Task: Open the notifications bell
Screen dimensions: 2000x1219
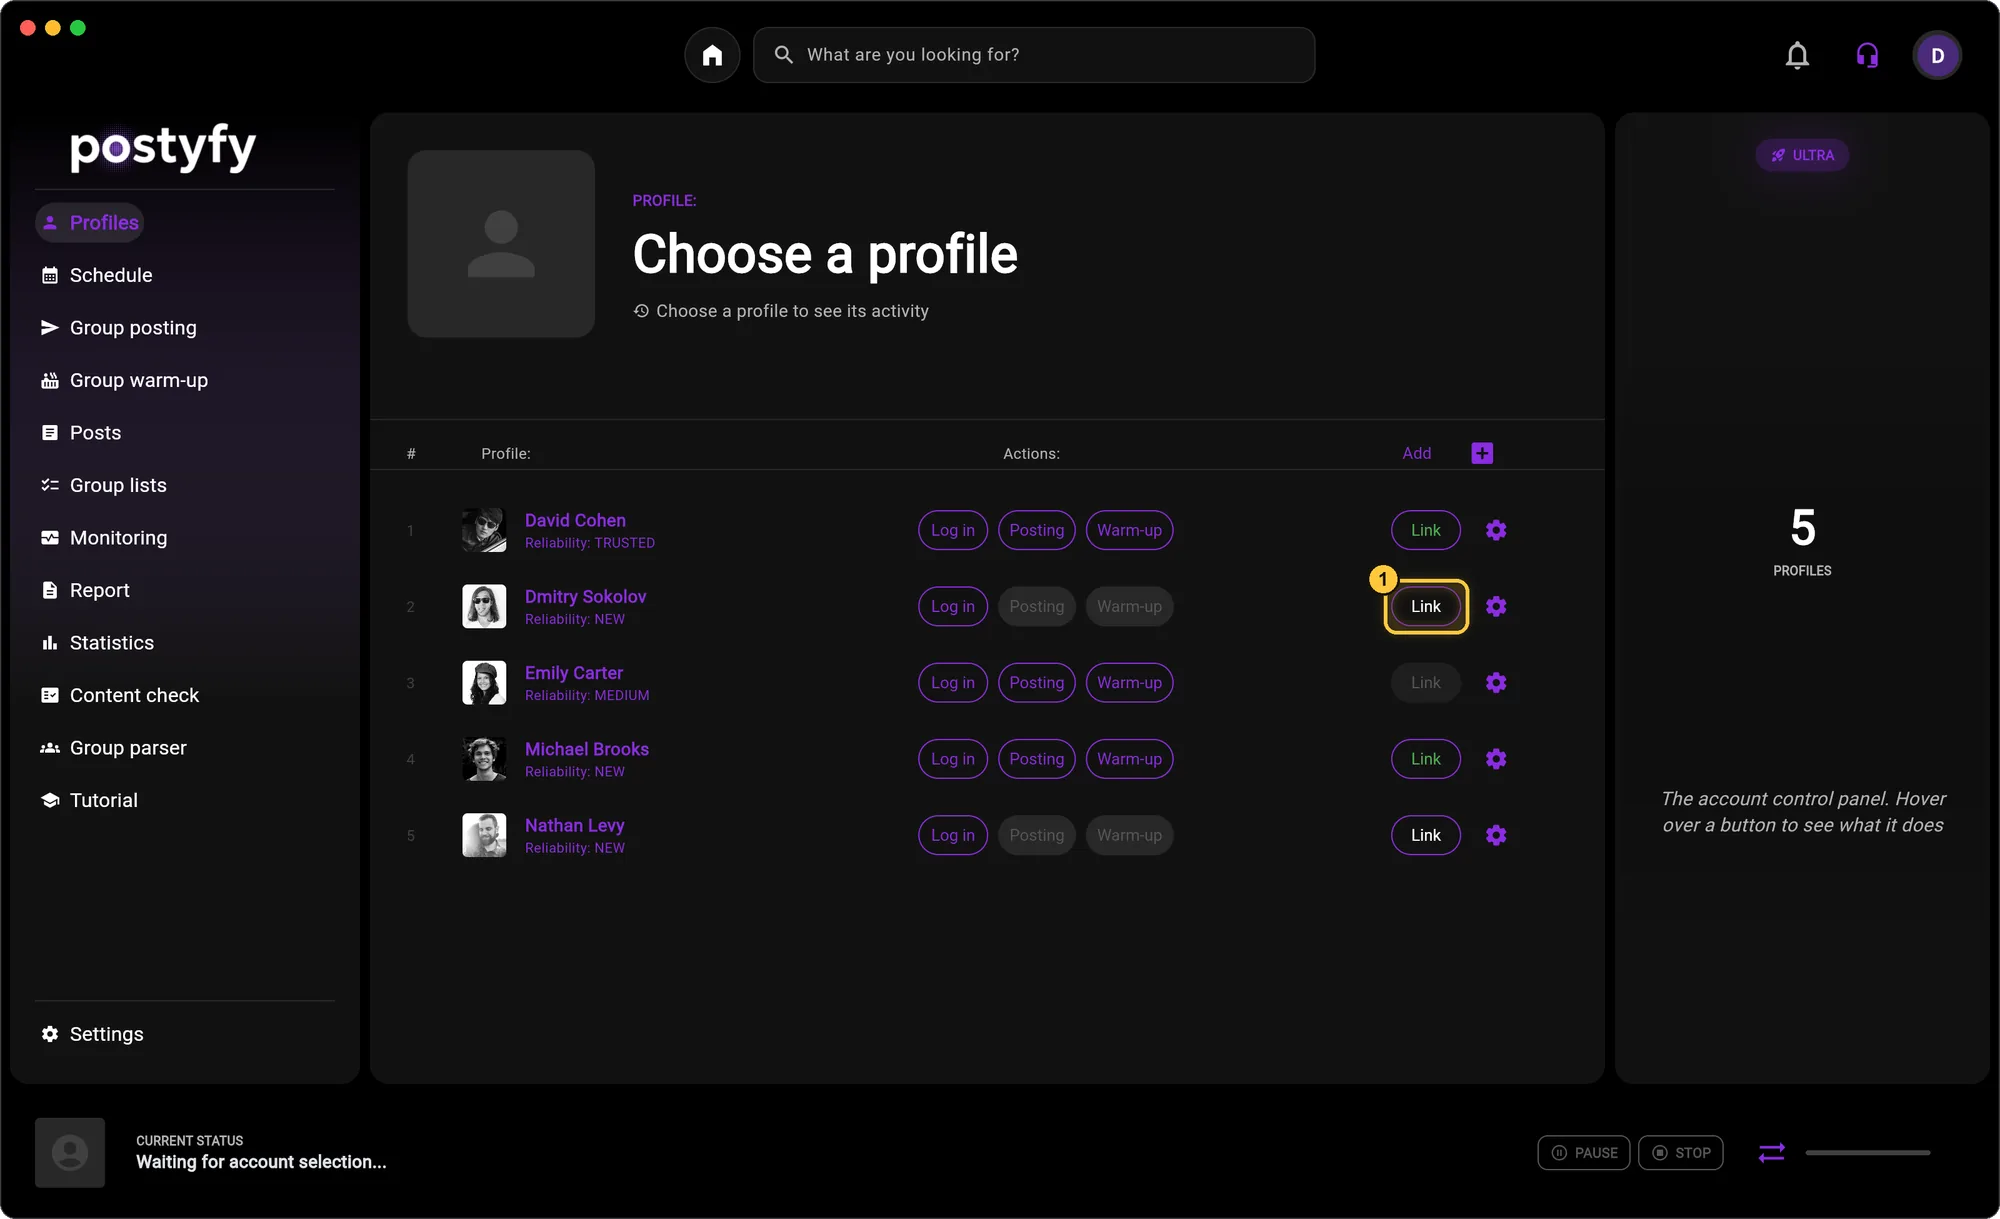Action: pyautogui.click(x=1797, y=55)
